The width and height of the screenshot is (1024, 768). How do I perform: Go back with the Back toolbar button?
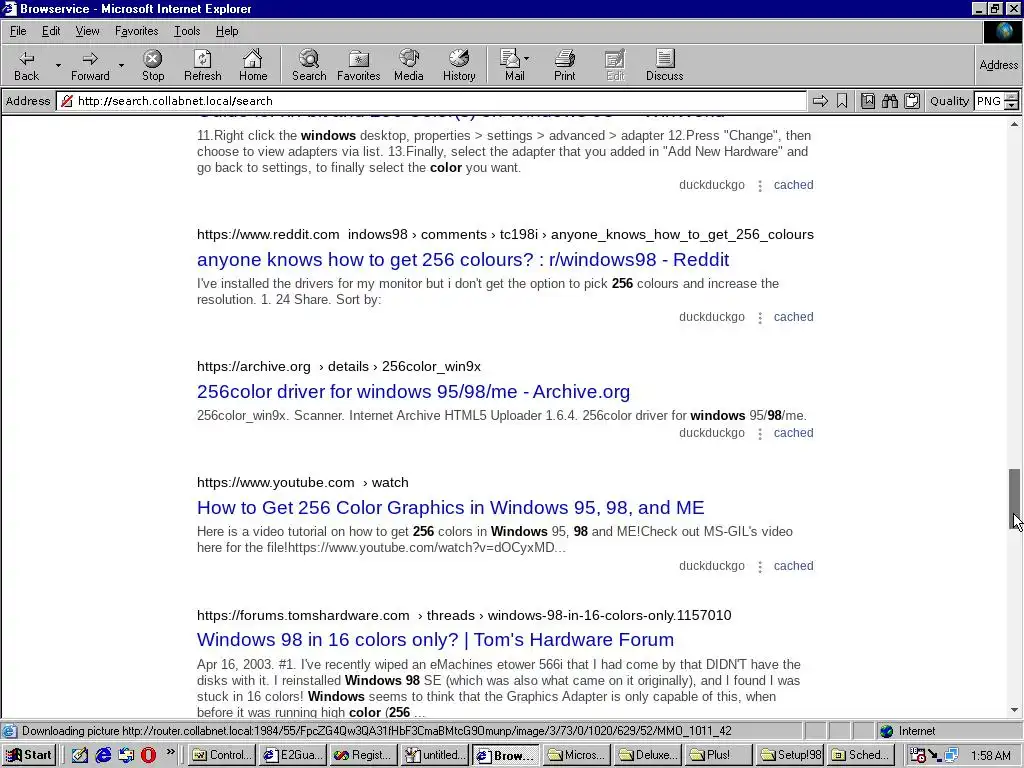(x=26, y=65)
